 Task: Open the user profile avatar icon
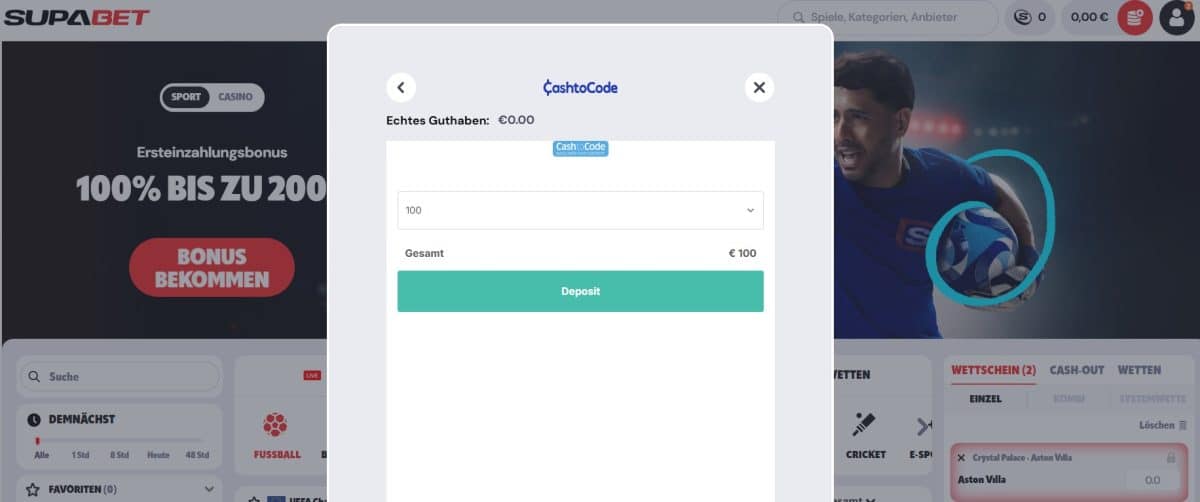pyautogui.click(x=1176, y=17)
